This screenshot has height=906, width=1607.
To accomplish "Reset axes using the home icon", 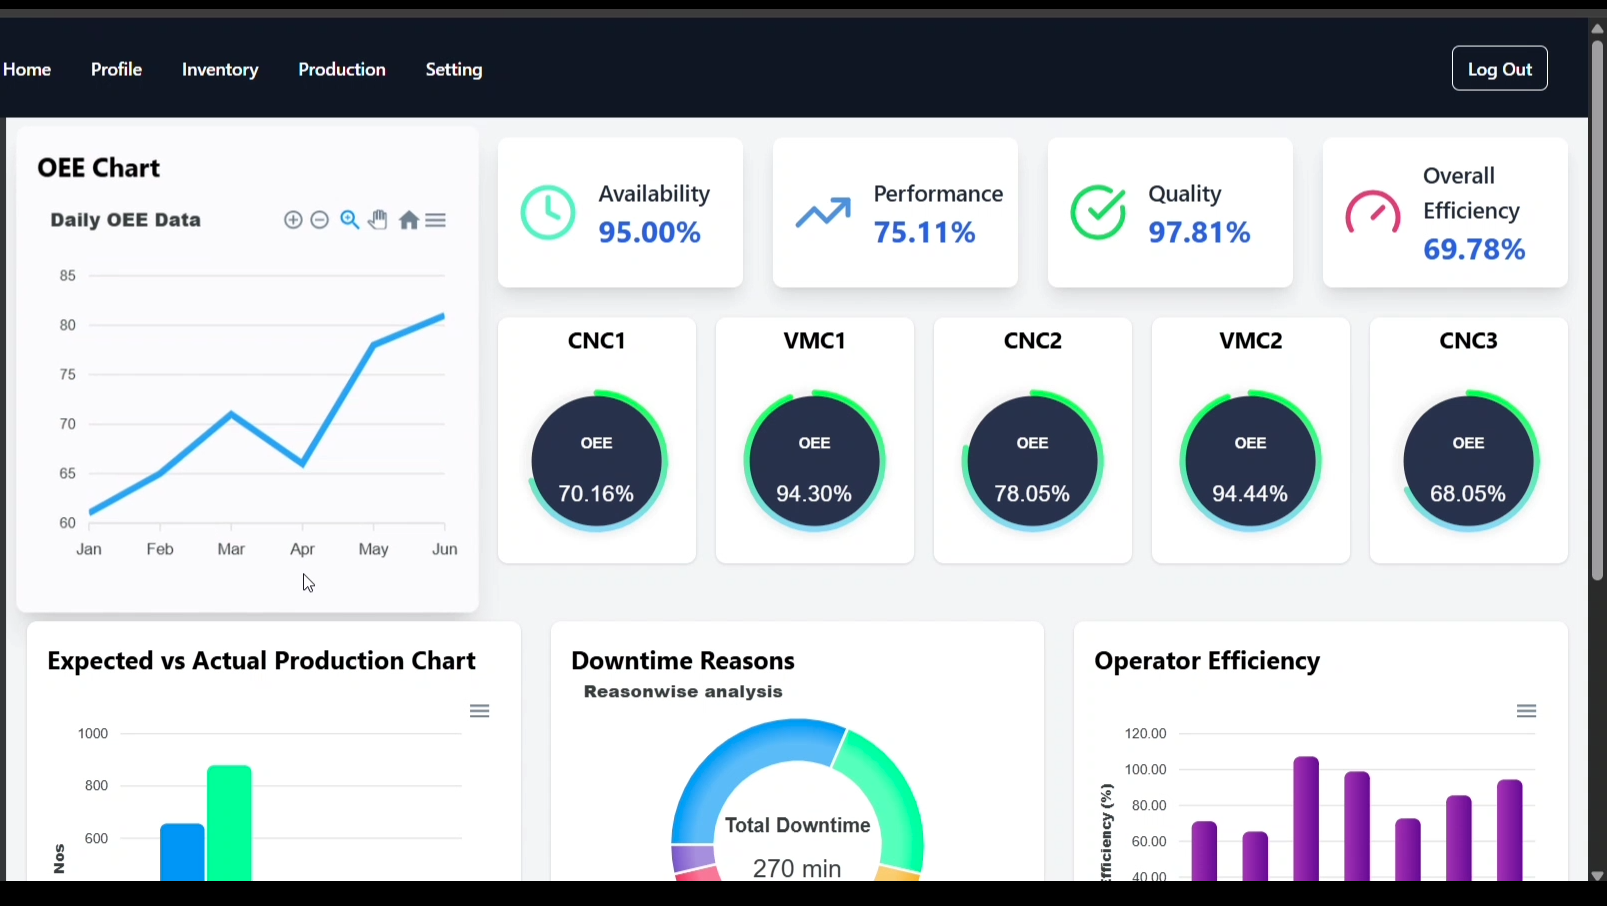I will 409,220.
